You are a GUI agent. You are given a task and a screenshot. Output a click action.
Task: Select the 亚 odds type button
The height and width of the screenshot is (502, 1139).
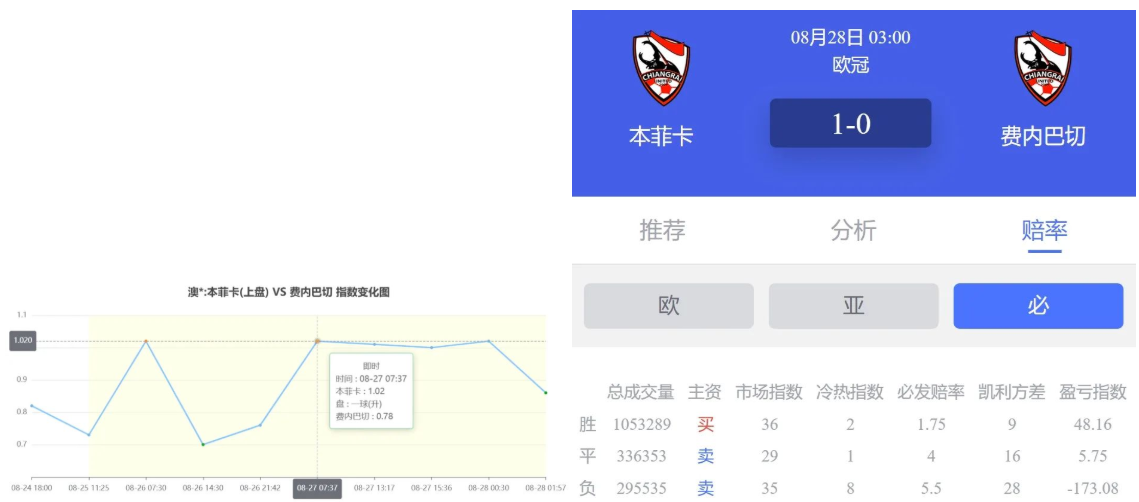click(x=853, y=306)
